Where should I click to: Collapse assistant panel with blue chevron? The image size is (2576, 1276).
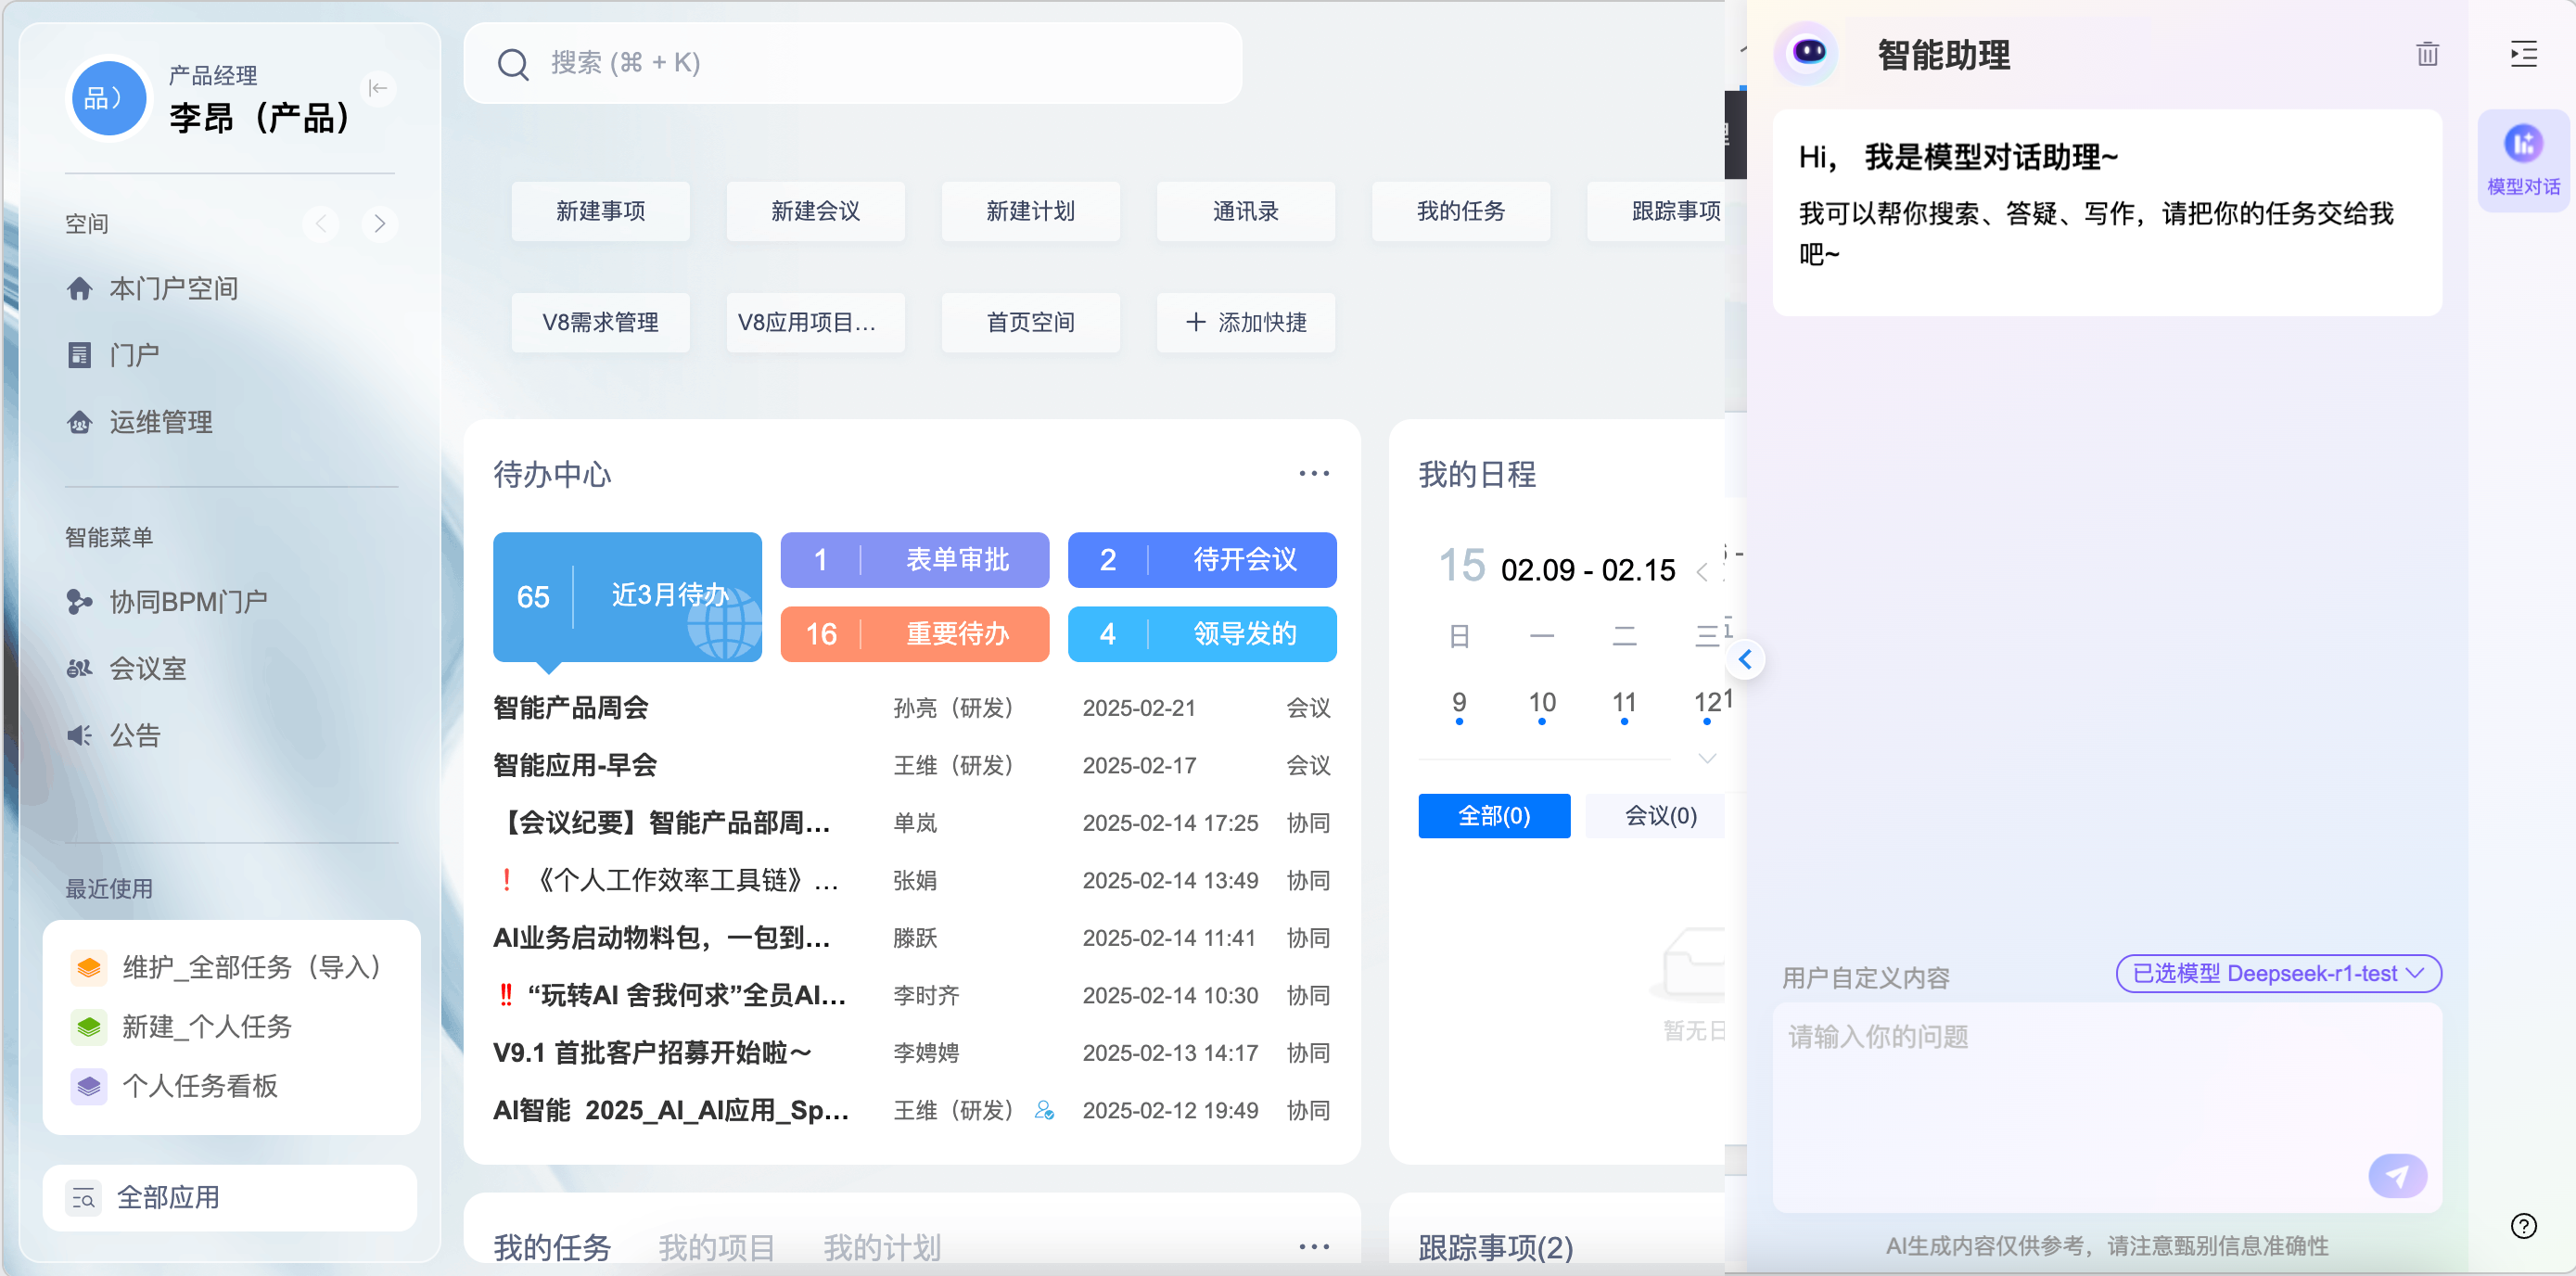(x=1745, y=660)
